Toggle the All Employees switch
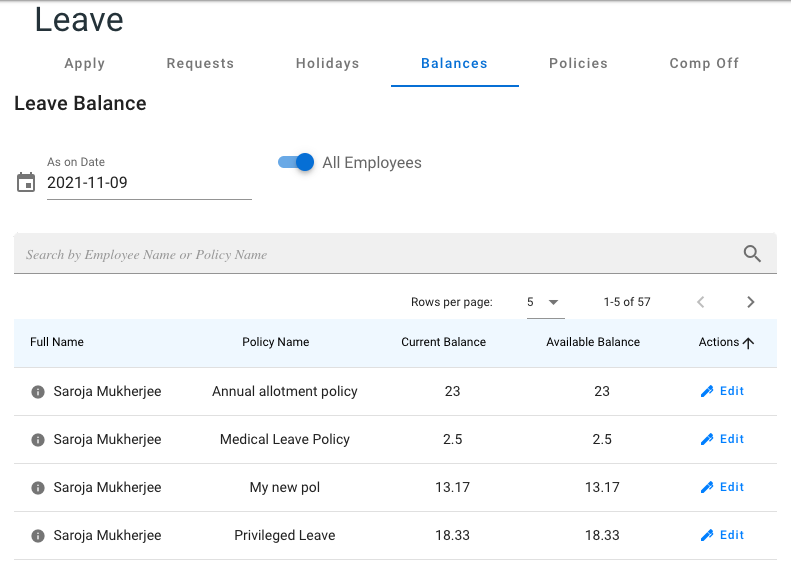Screen dimensions: 791x566 tap(297, 162)
